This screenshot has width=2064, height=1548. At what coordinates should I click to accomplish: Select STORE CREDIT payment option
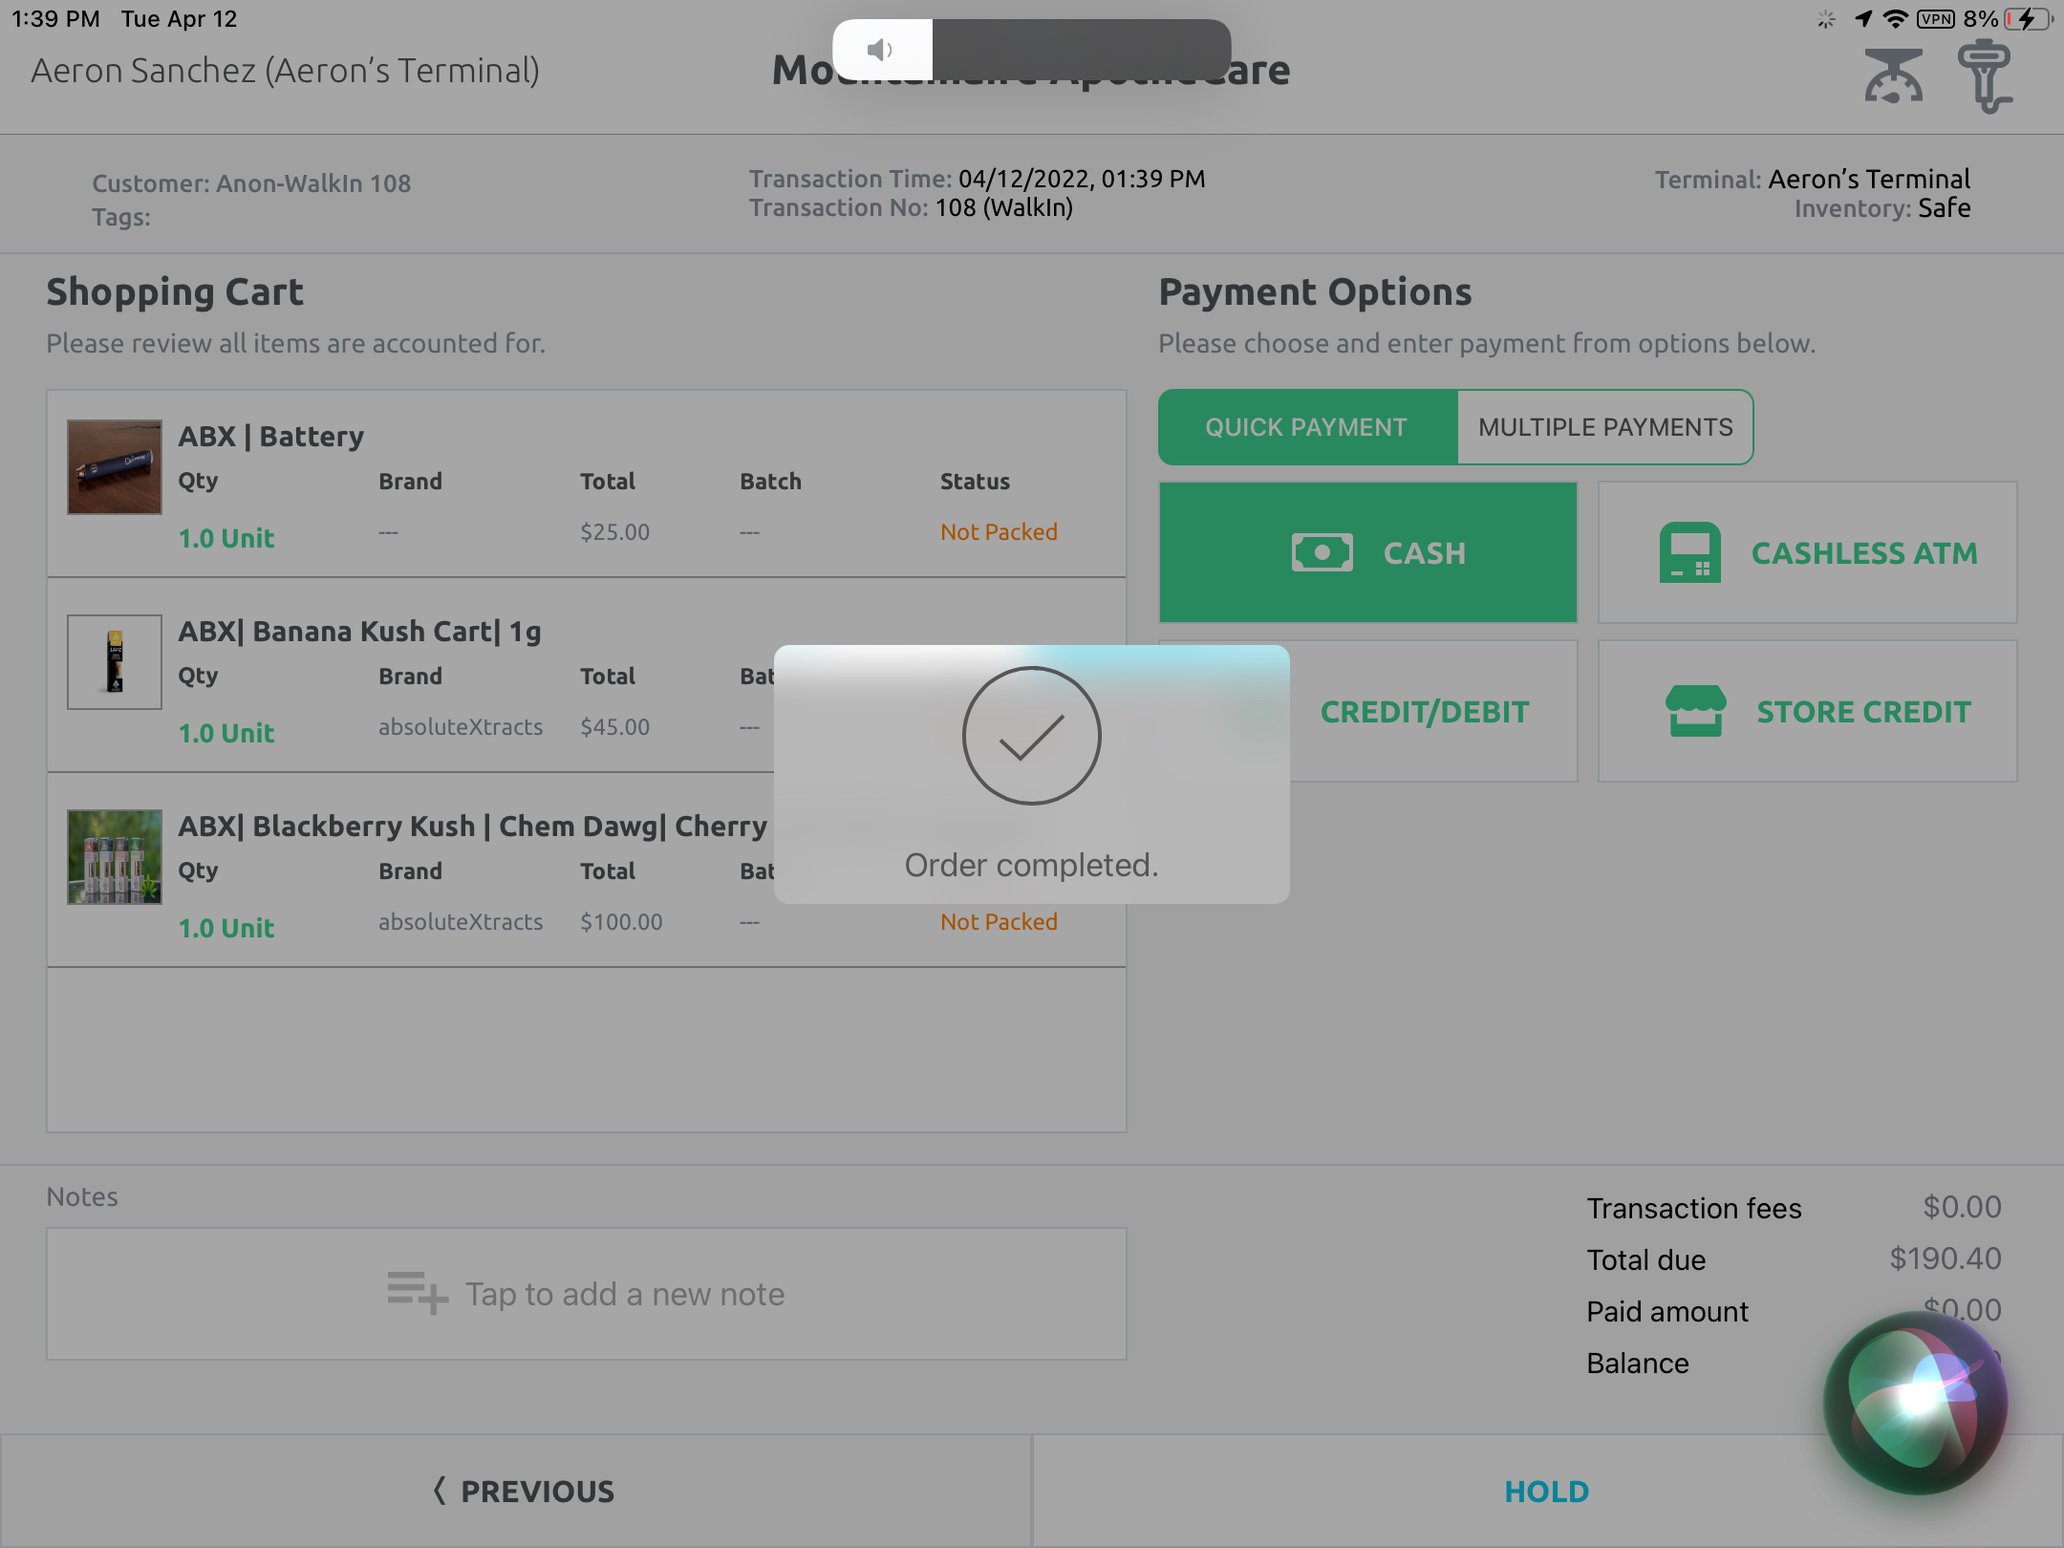[x=1807, y=711]
